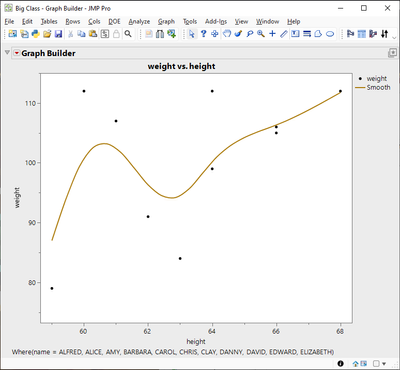This screenshot has width=400, height=370.
Task: Click the flag icon in the right toolbar
Action: 350,34
